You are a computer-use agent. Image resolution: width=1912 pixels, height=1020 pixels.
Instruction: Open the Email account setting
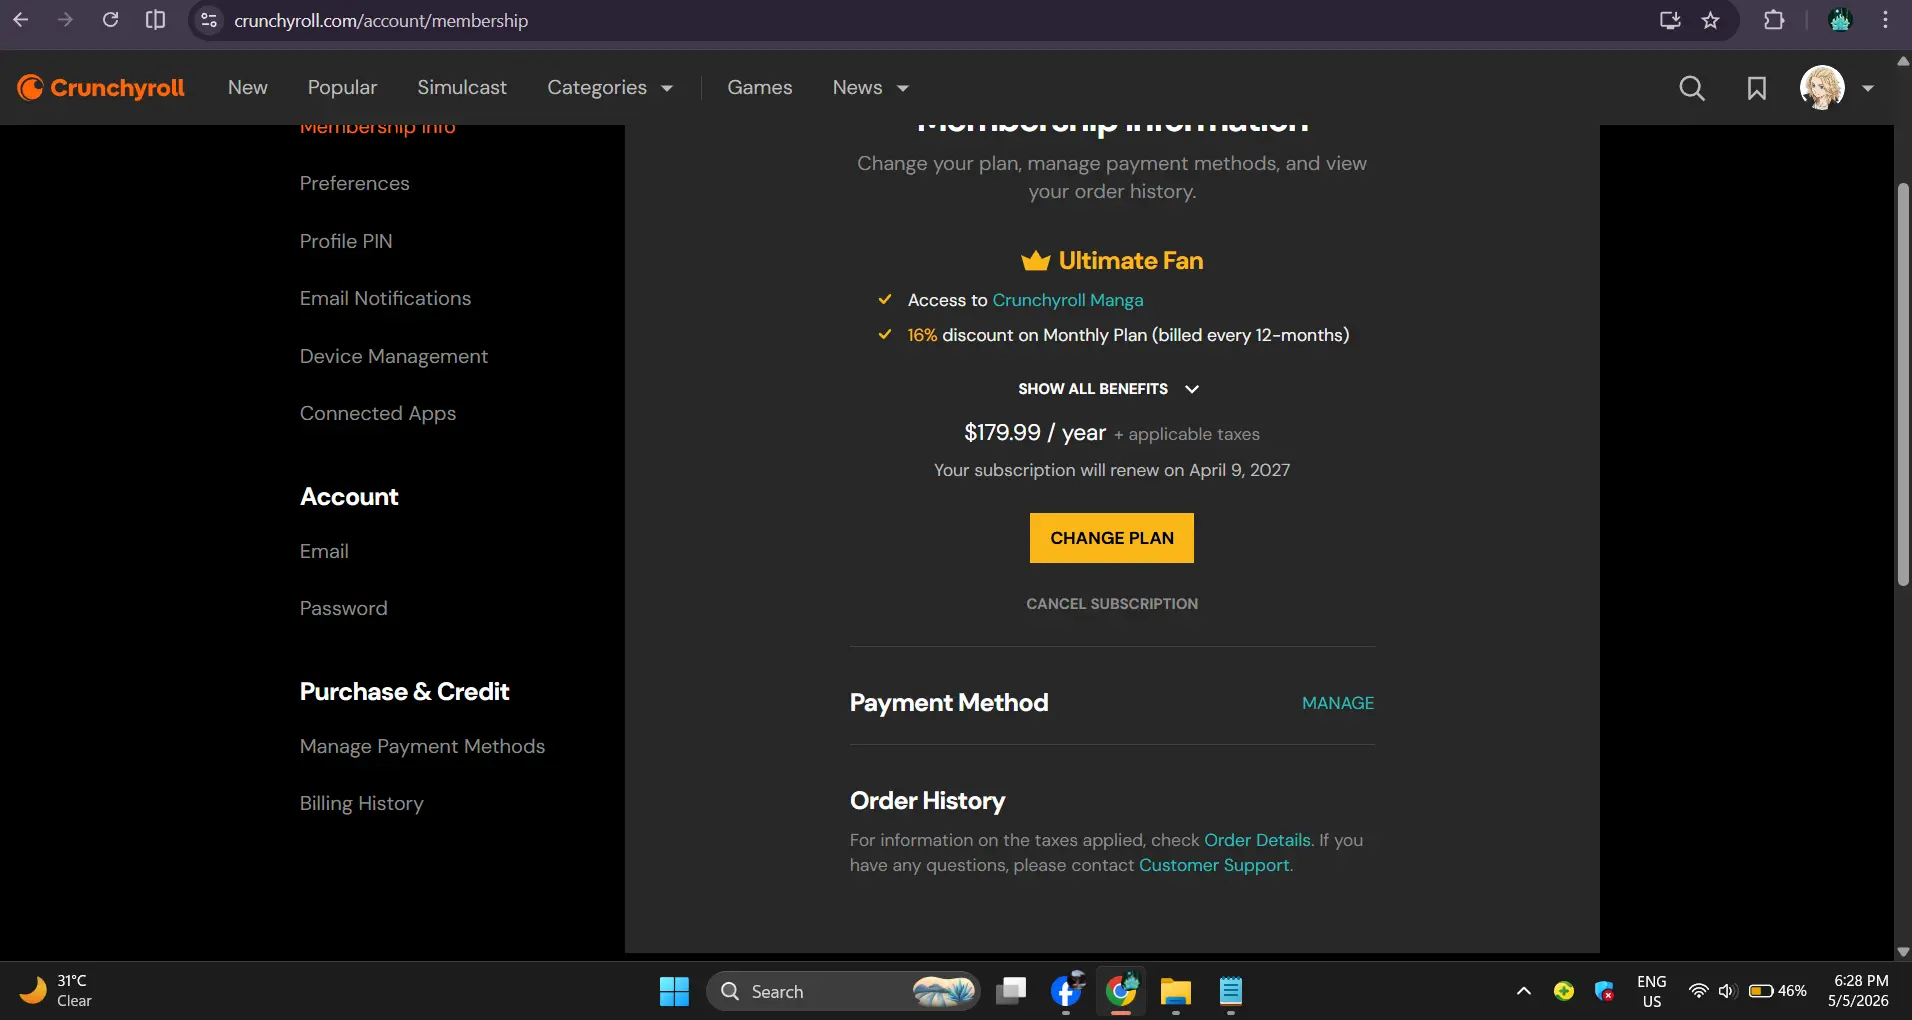[324, 551]
